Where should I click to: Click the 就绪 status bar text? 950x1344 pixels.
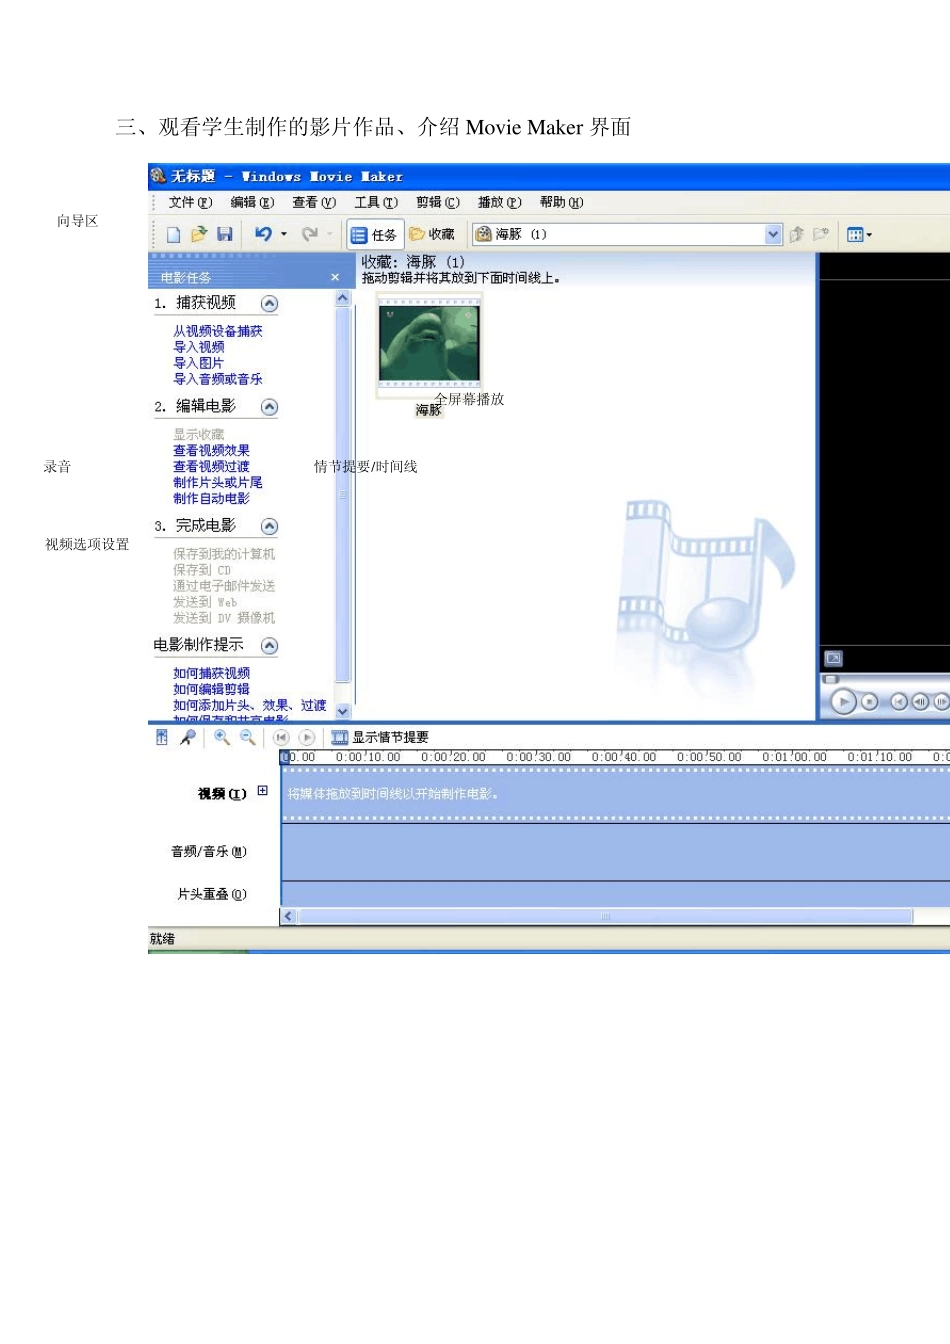tap(162, 939)
